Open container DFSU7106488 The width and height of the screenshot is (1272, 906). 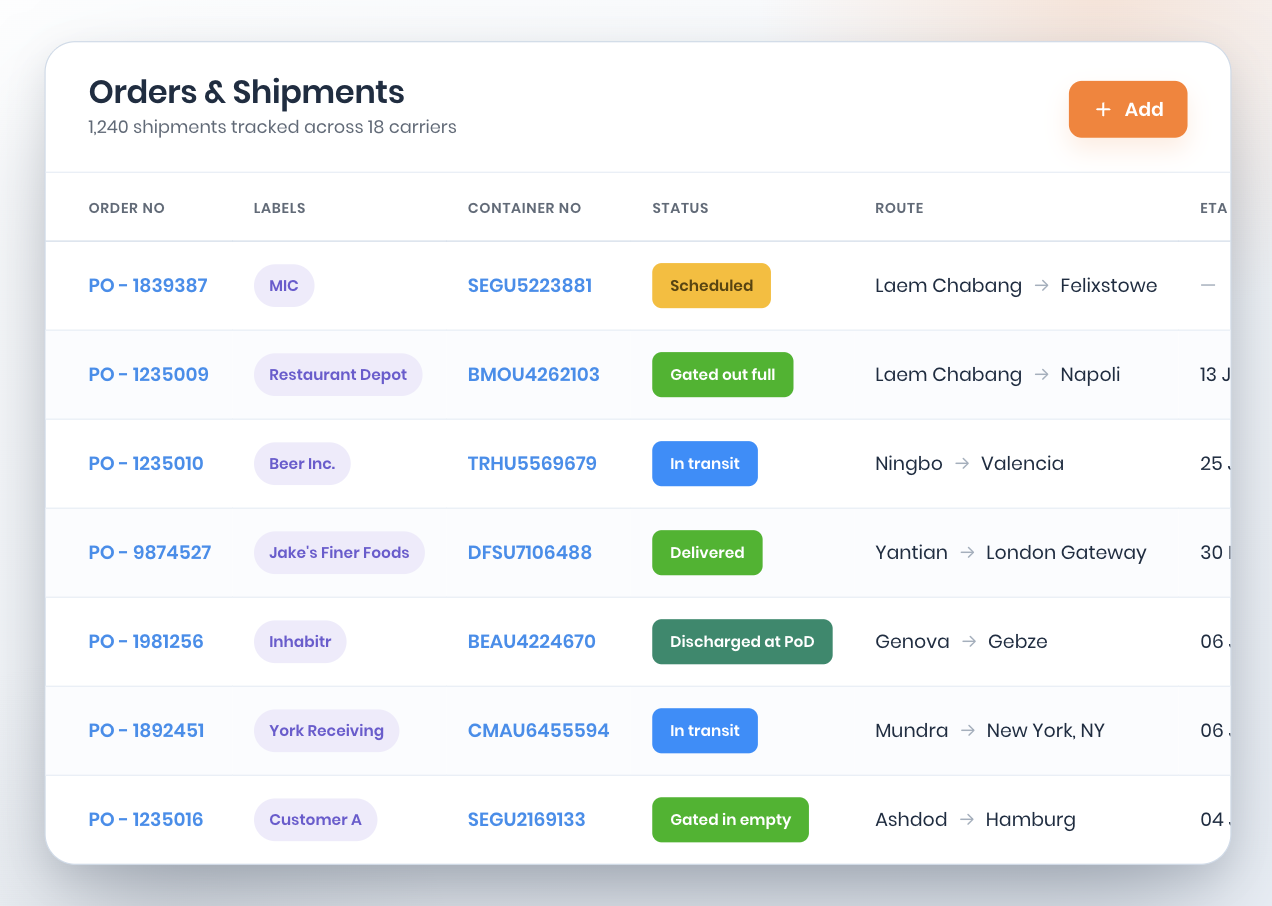pyautogui.click(x=530, y=553)
